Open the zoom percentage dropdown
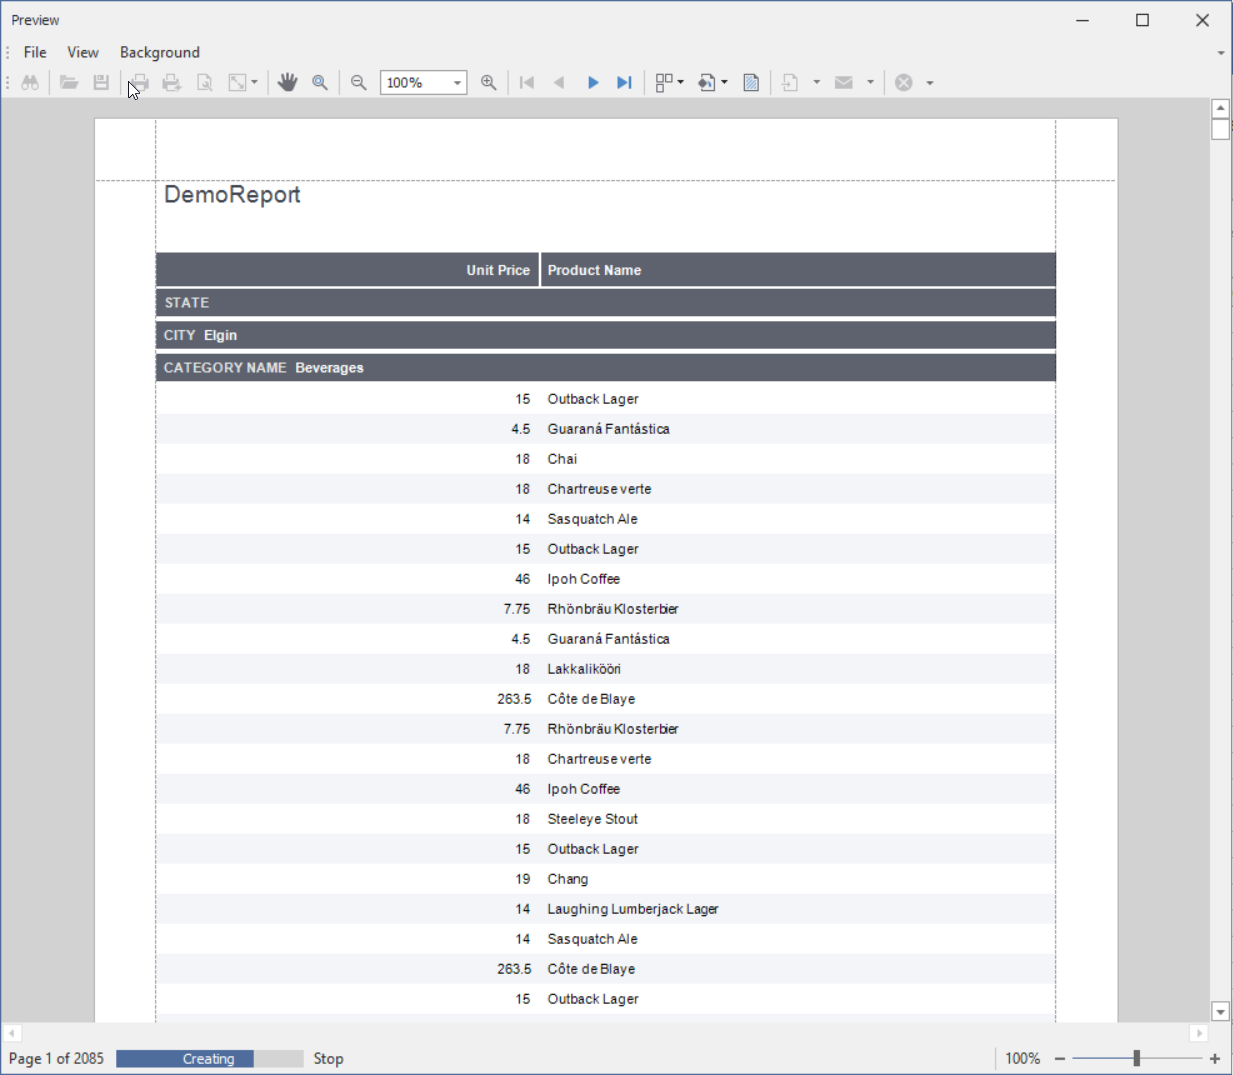The image size is (1233, 1075). click(x=457, y=83)
